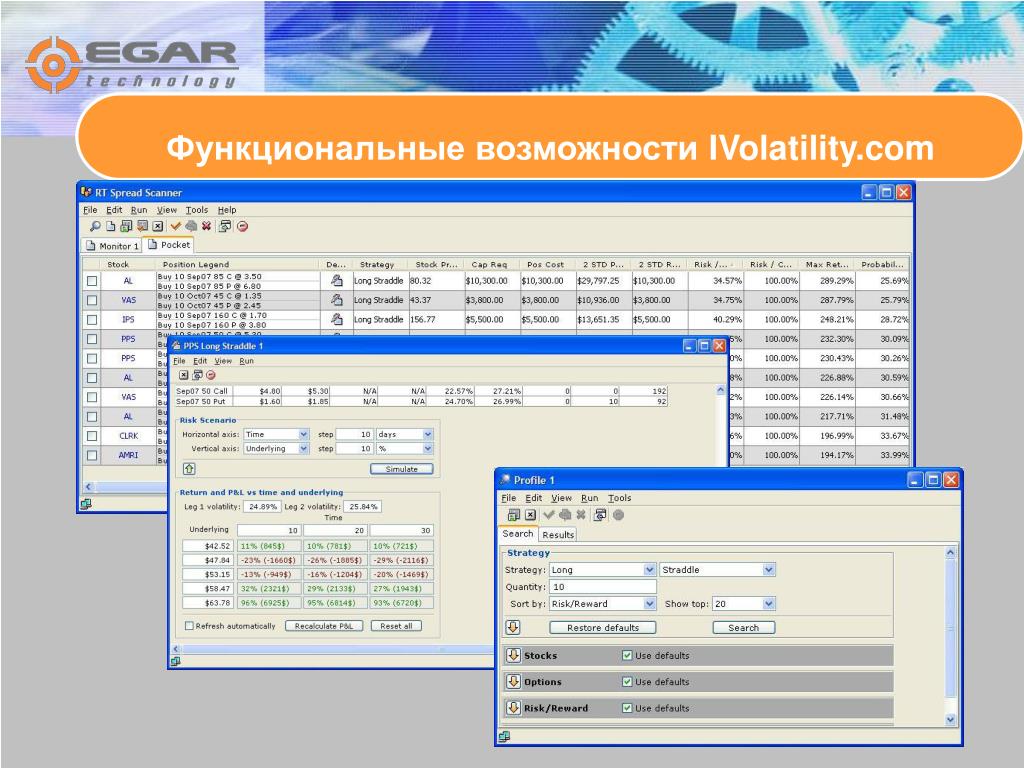Expand the Options section arrow
This screenshot has height=768, width=1024.
pyautogui.click(x=513, y=681)
